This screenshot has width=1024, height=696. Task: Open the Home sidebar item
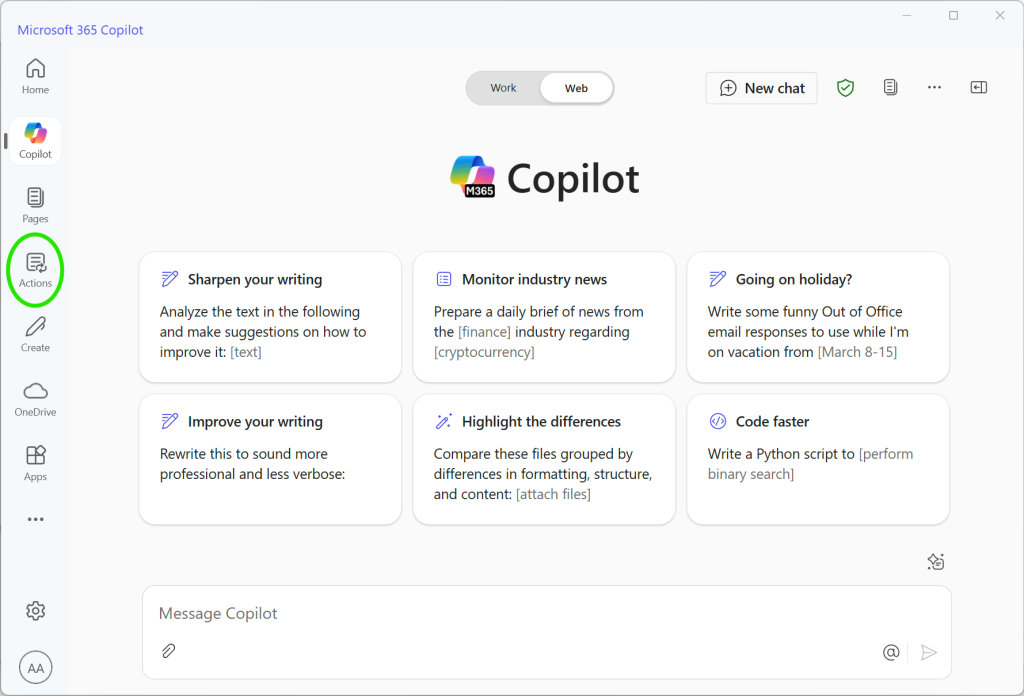(x=35, y=76)
